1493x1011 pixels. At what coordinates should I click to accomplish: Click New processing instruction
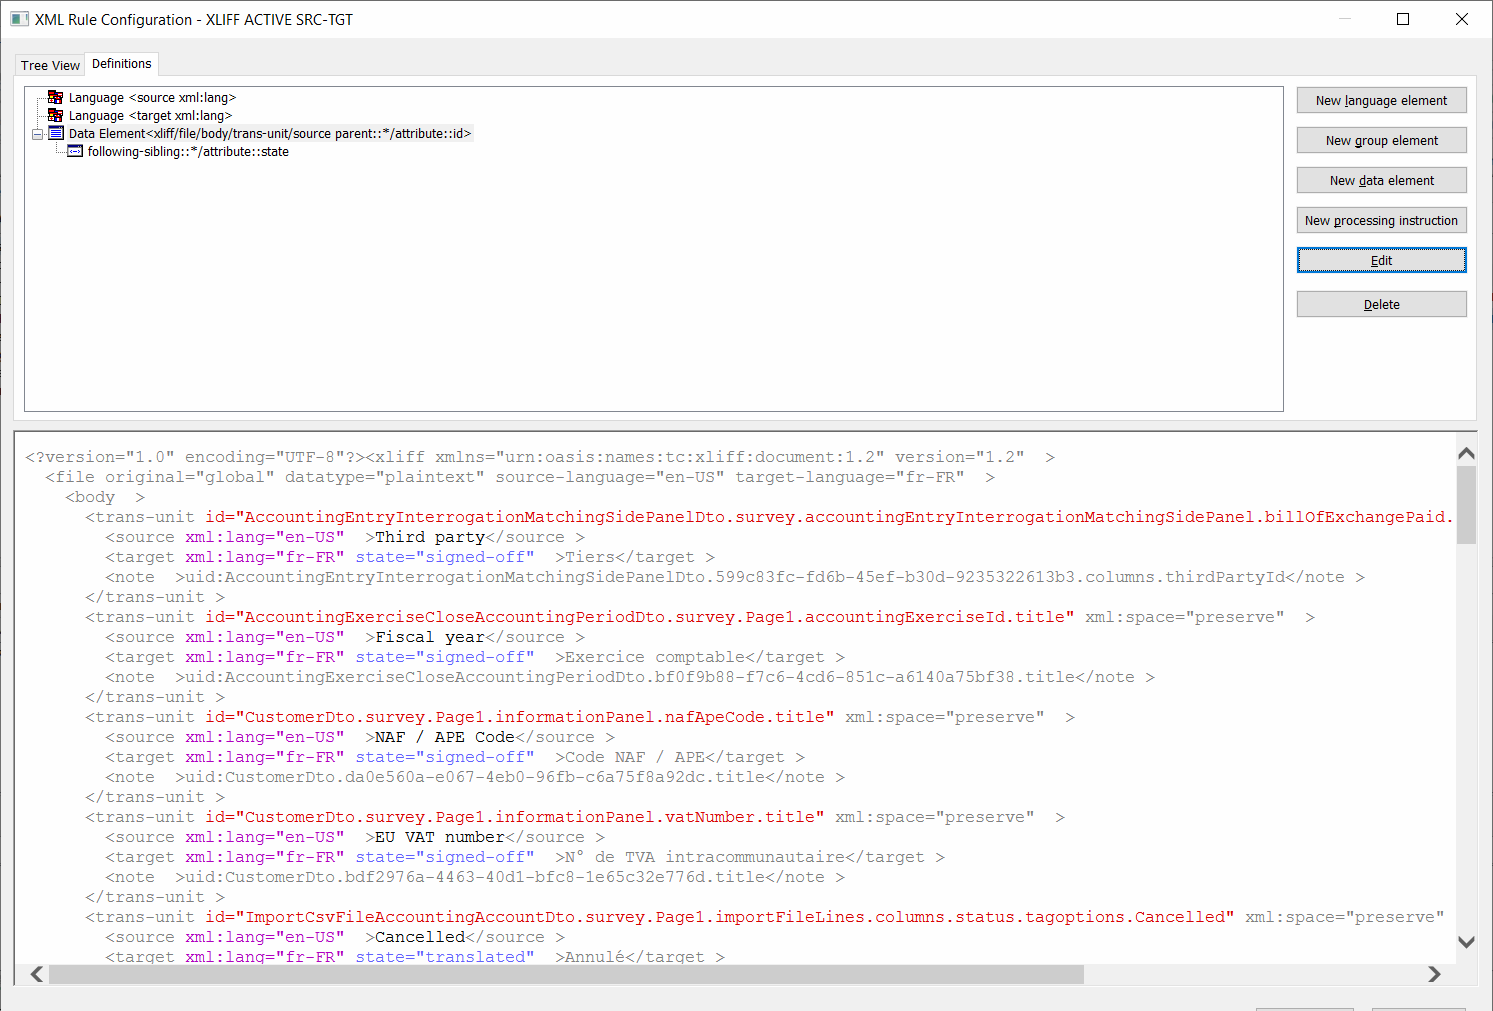pos(1381,220)
